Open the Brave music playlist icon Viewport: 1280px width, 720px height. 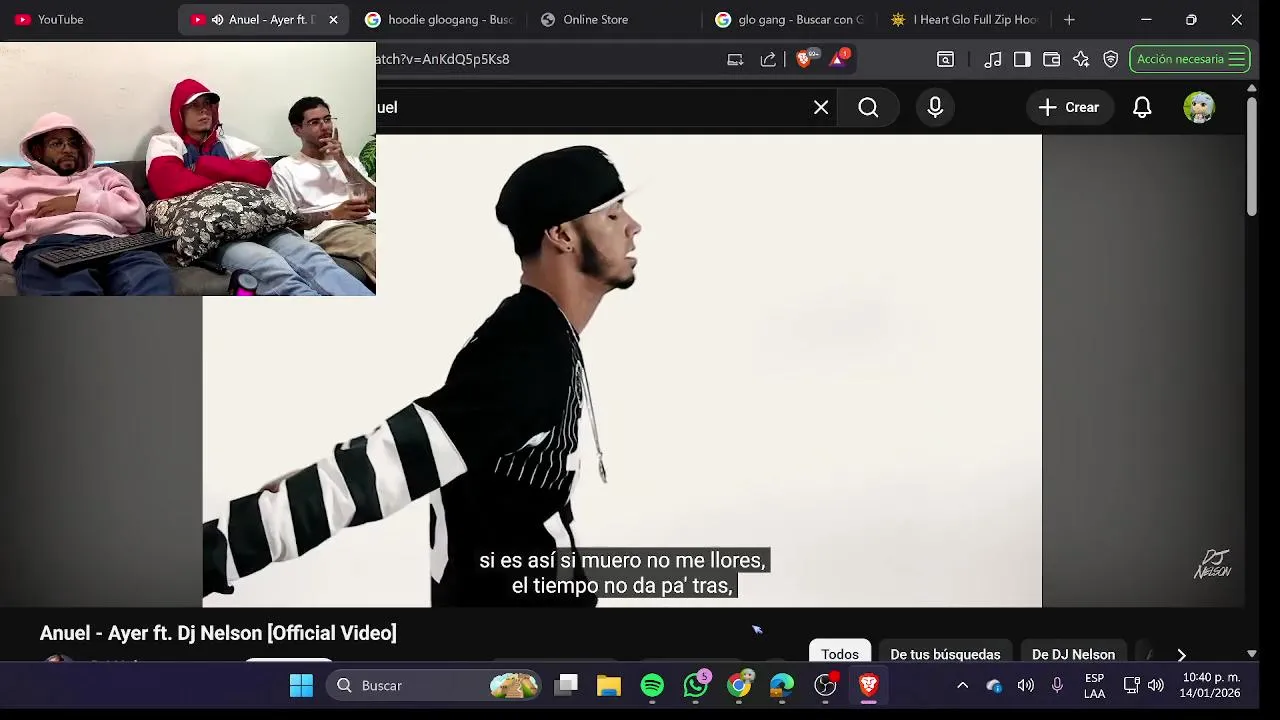tap(993, 59)
